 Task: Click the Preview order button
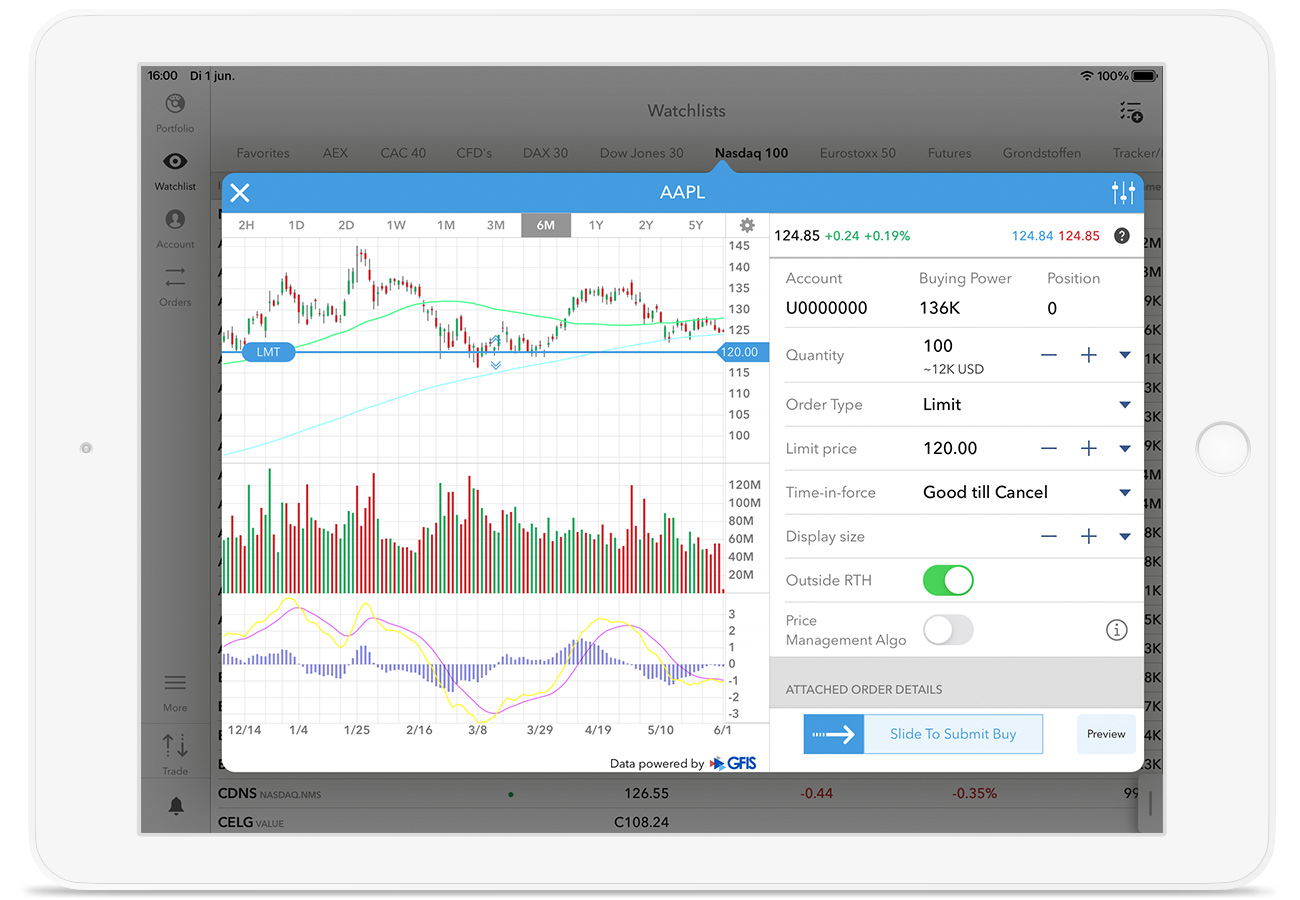point(1106,734)
